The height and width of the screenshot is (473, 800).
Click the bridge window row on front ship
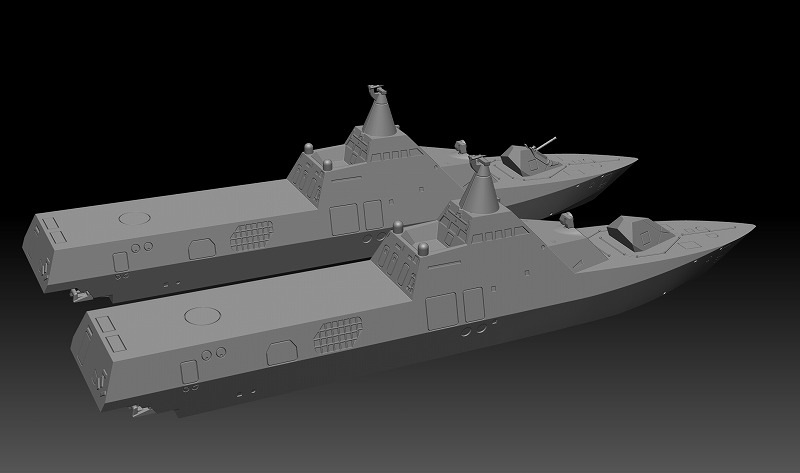[x=499, y=235]
